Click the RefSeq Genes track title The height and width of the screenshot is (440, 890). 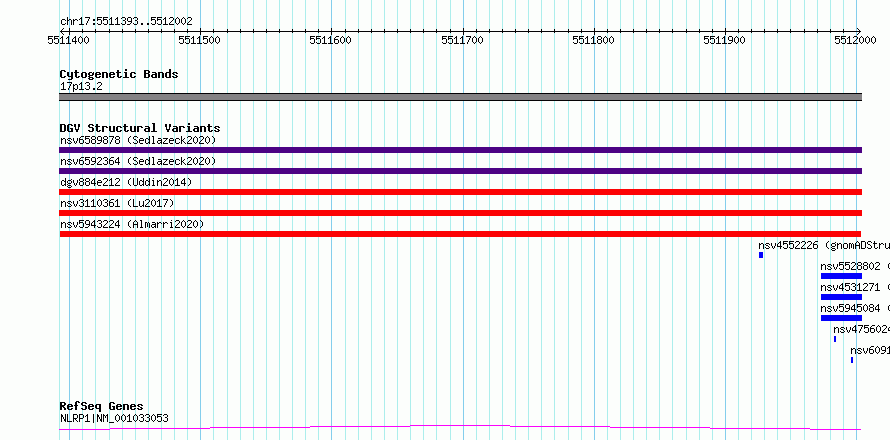[x=101, y=407]
